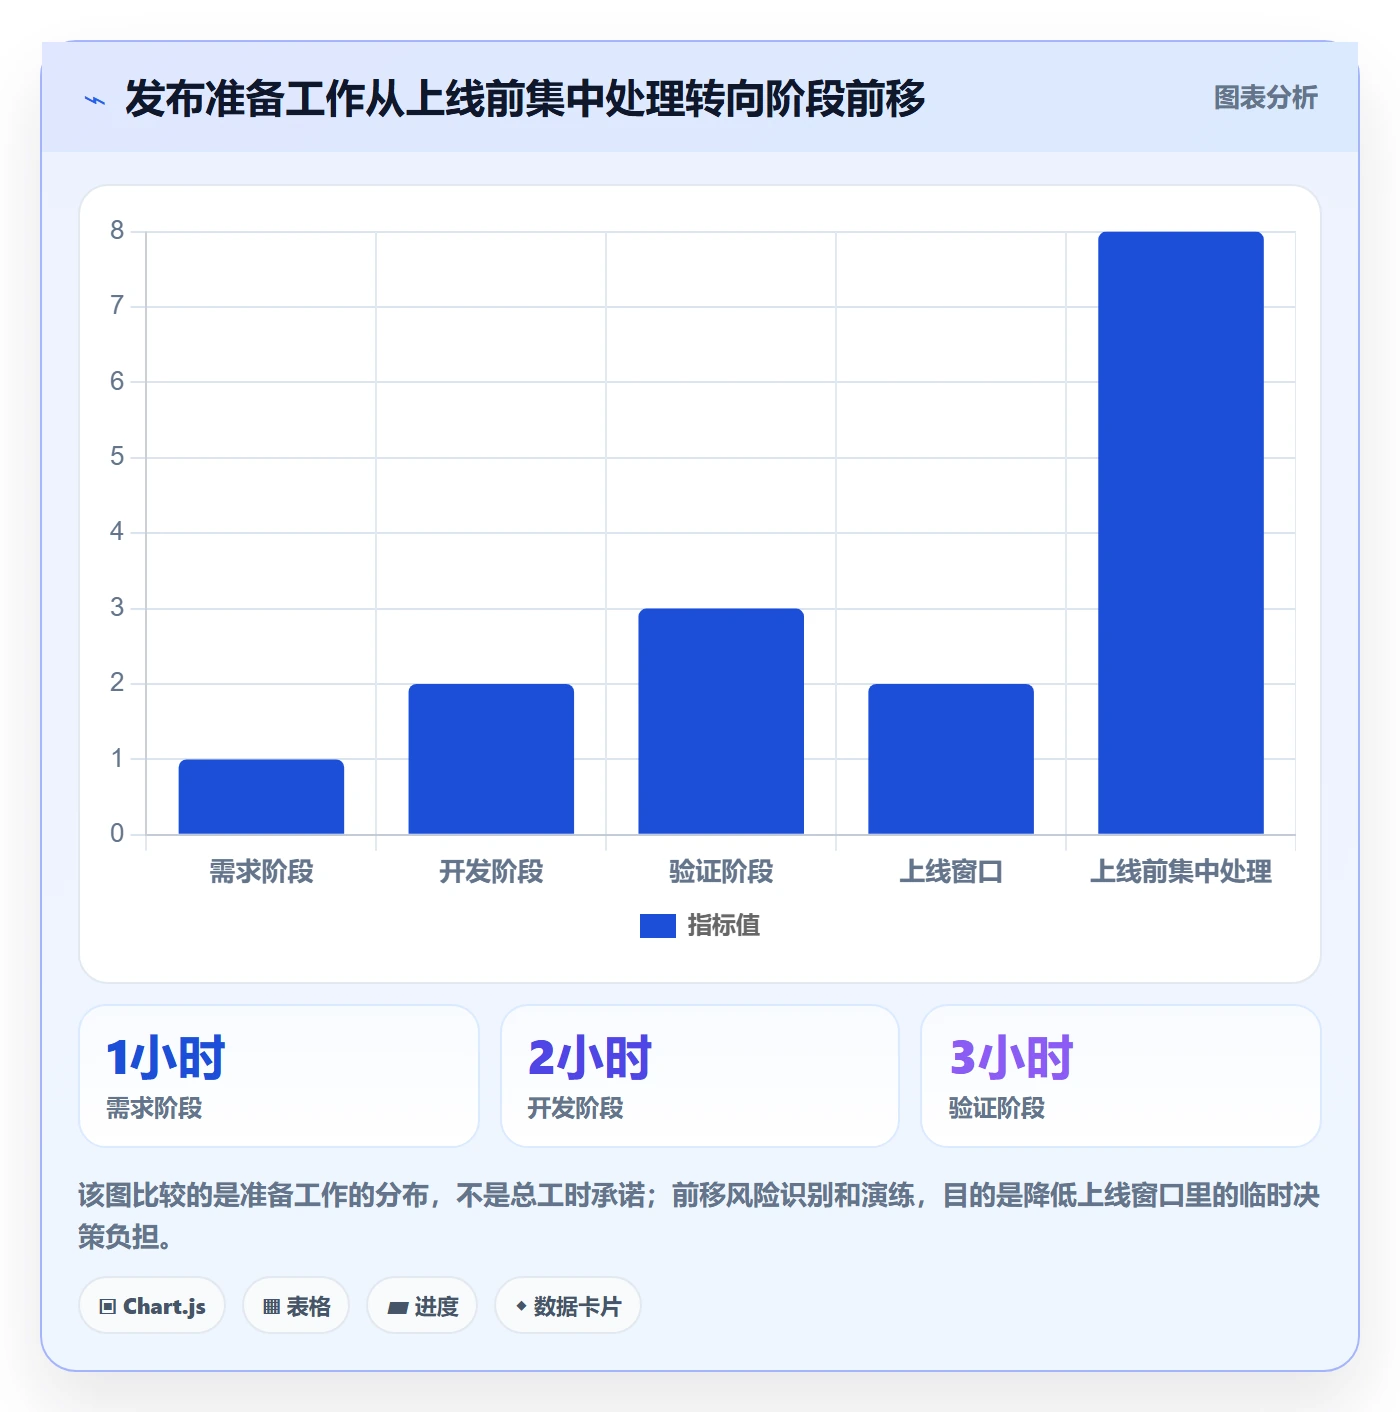The image size is (1400, 1412).
Task: Click the description paragraph starting 该图比较的是
Action: click(x=699, y=1216)
